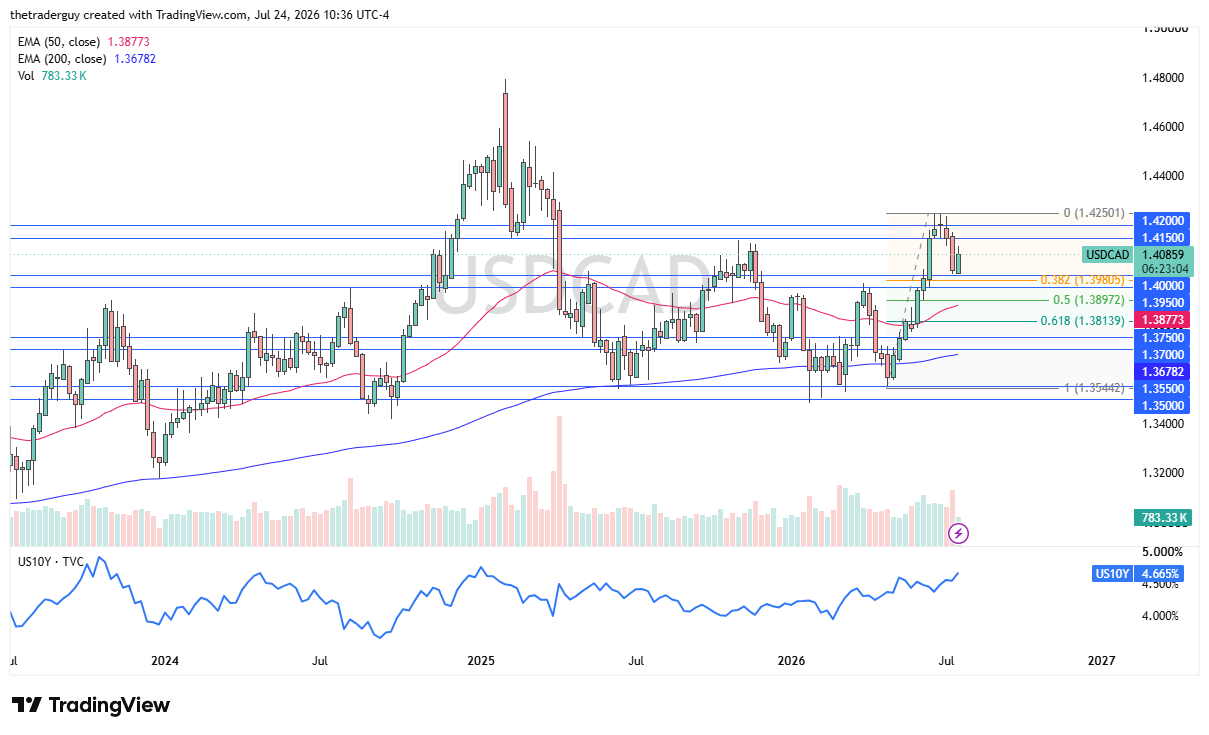Click the TradingView logo at bottom
Viewport: 1209px width, 735px height.
pos(91,705)
